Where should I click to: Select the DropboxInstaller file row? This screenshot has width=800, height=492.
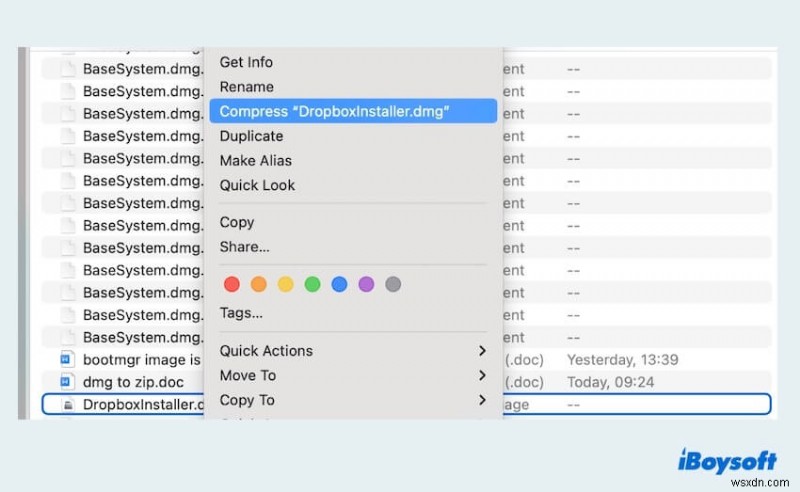(x=406, y=404)
